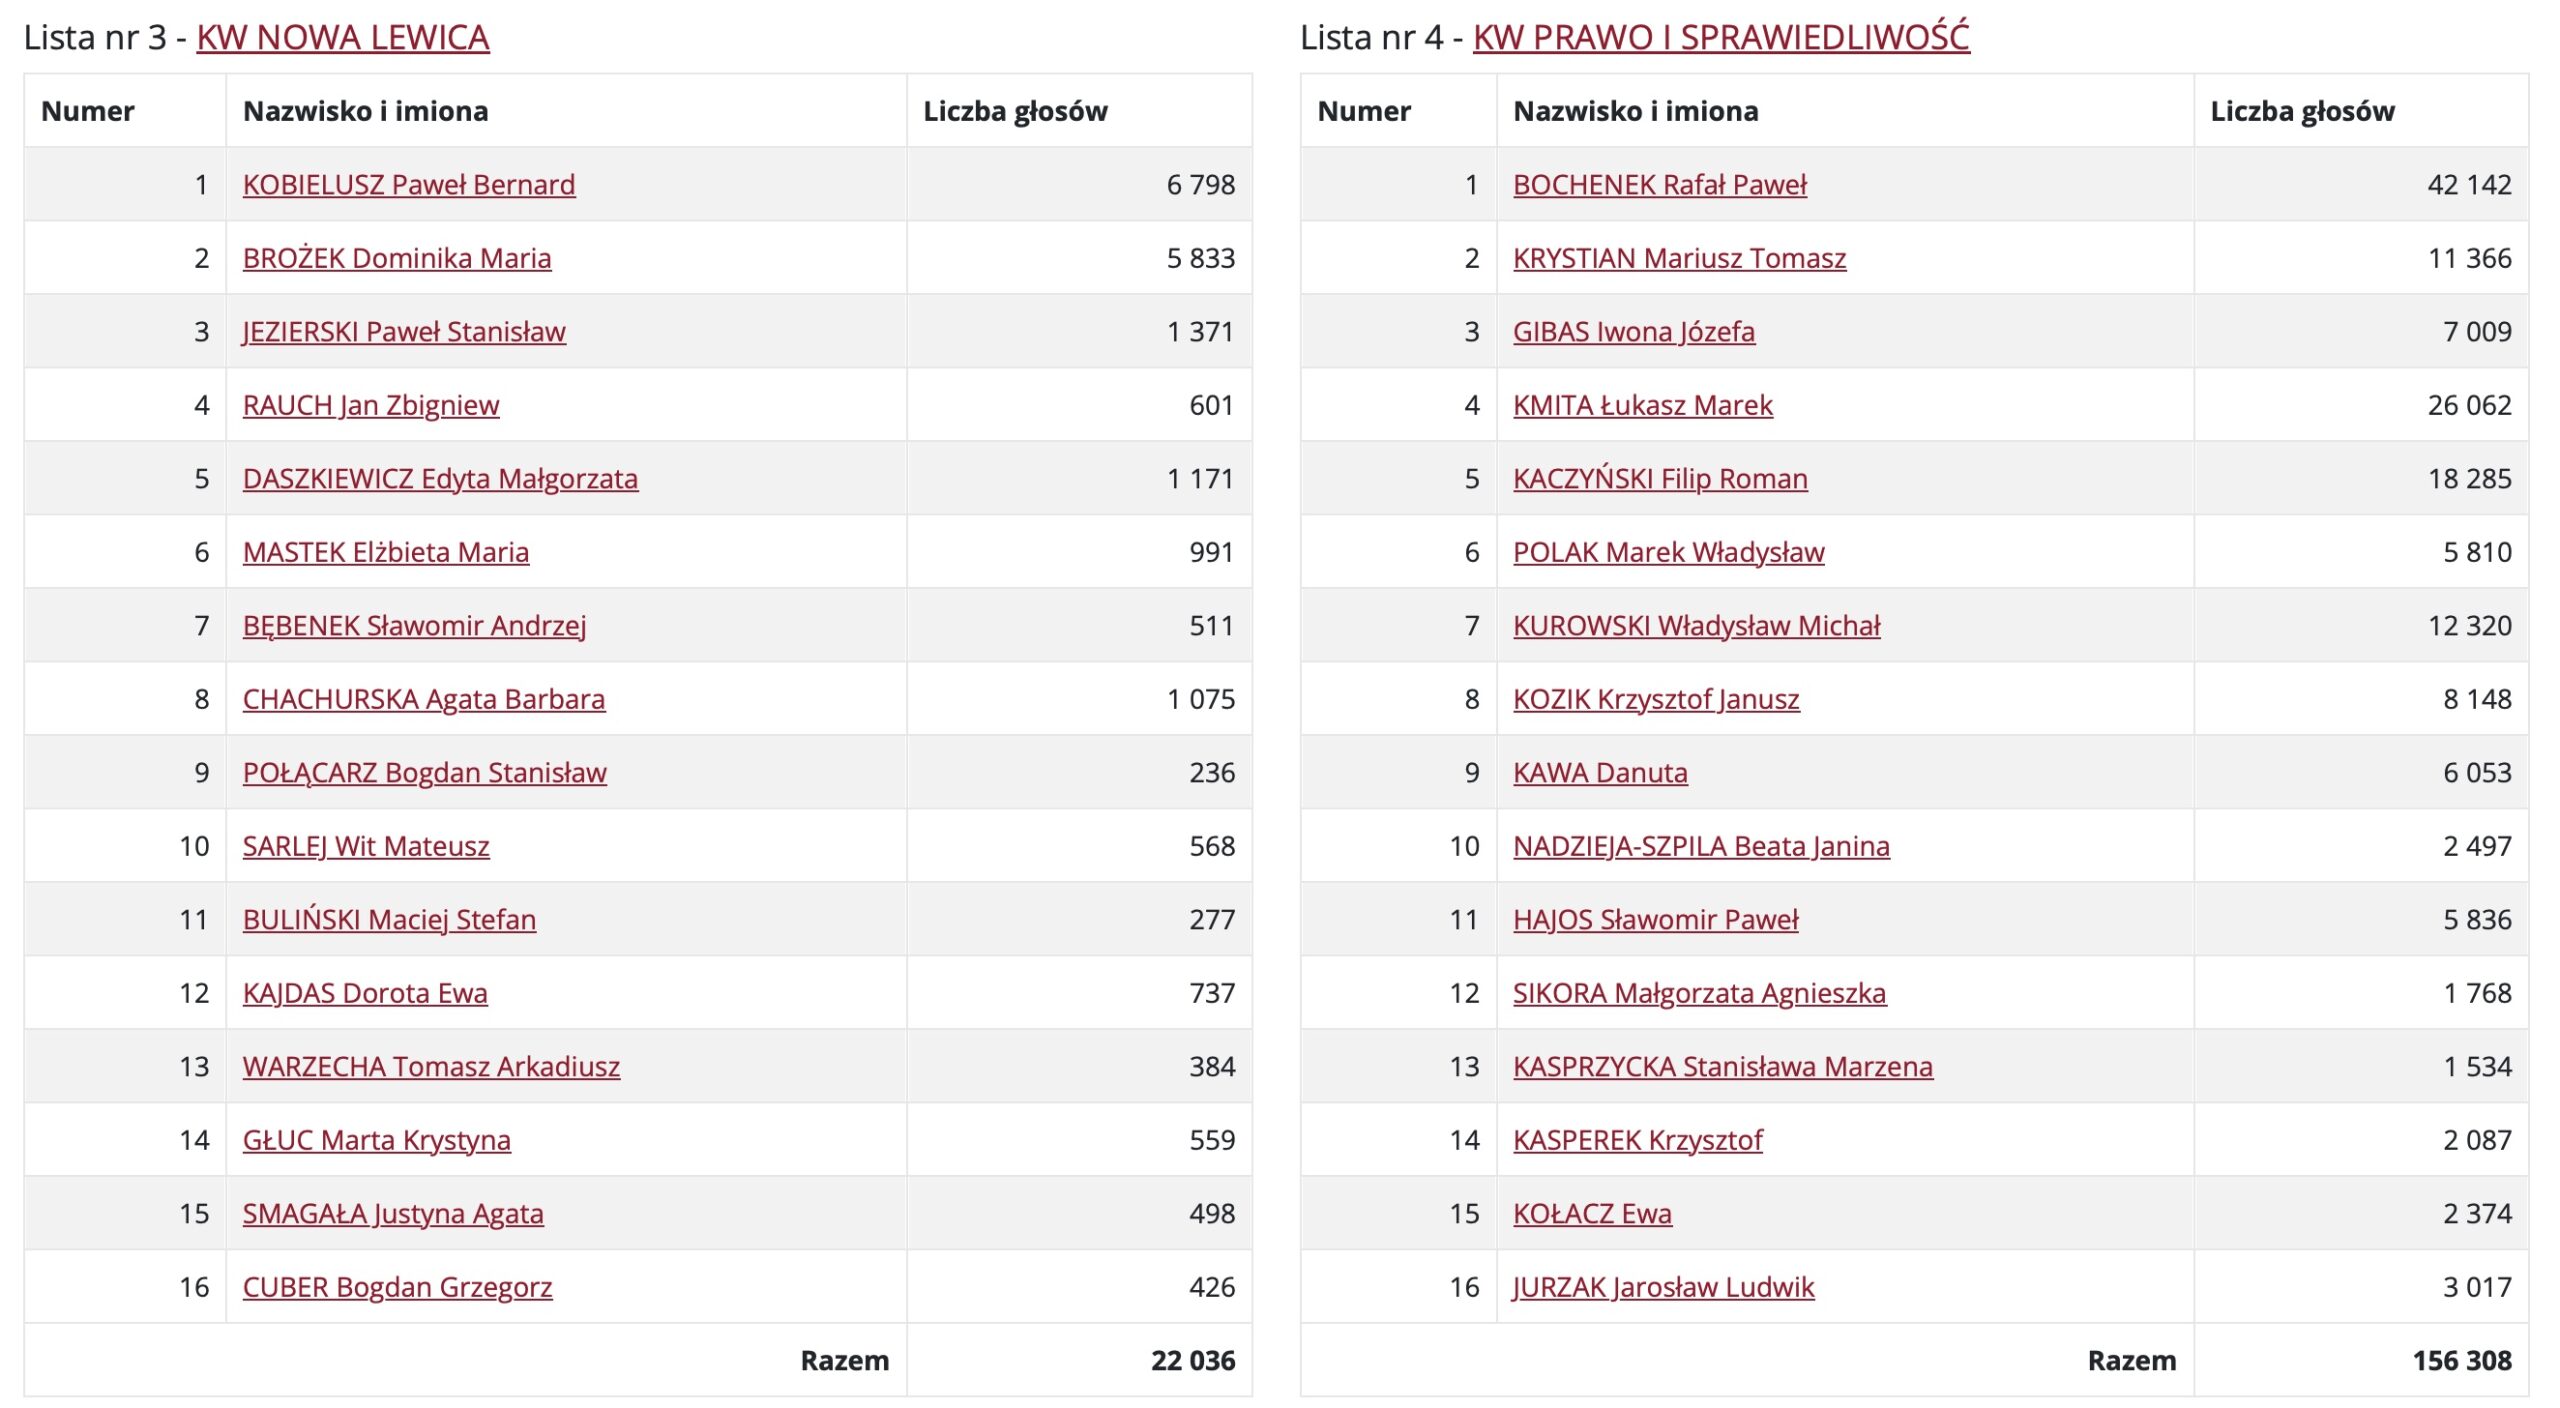Open candidate NADZIEJA-SZPILA Beata Janina
The width and height of the screenshot is (2560, 1408).
[x=1701, y=847]
